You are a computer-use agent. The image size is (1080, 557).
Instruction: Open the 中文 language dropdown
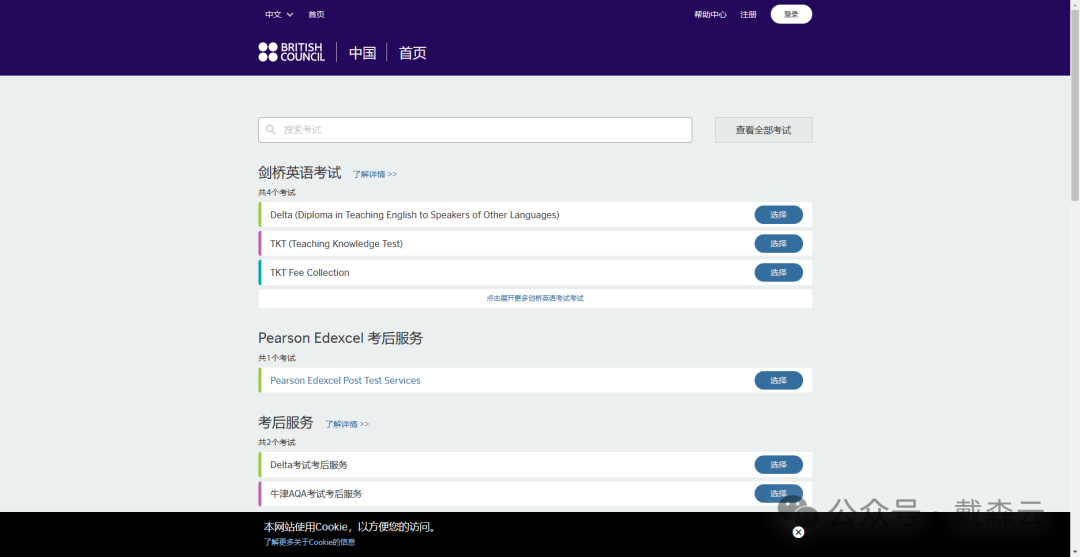click(x=279, y=14)
